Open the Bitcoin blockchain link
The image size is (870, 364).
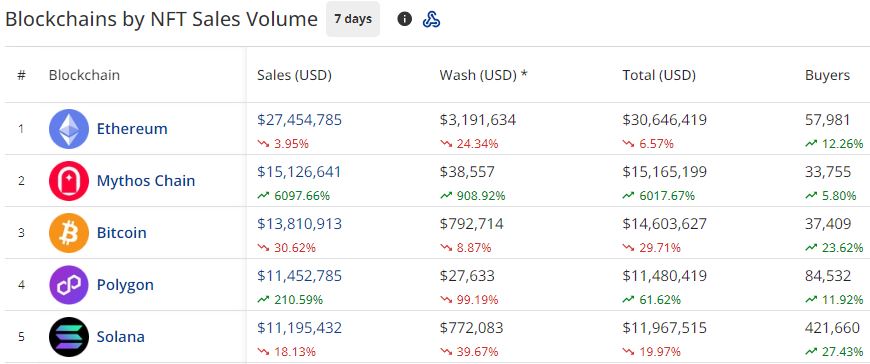(x=122, y=232)
